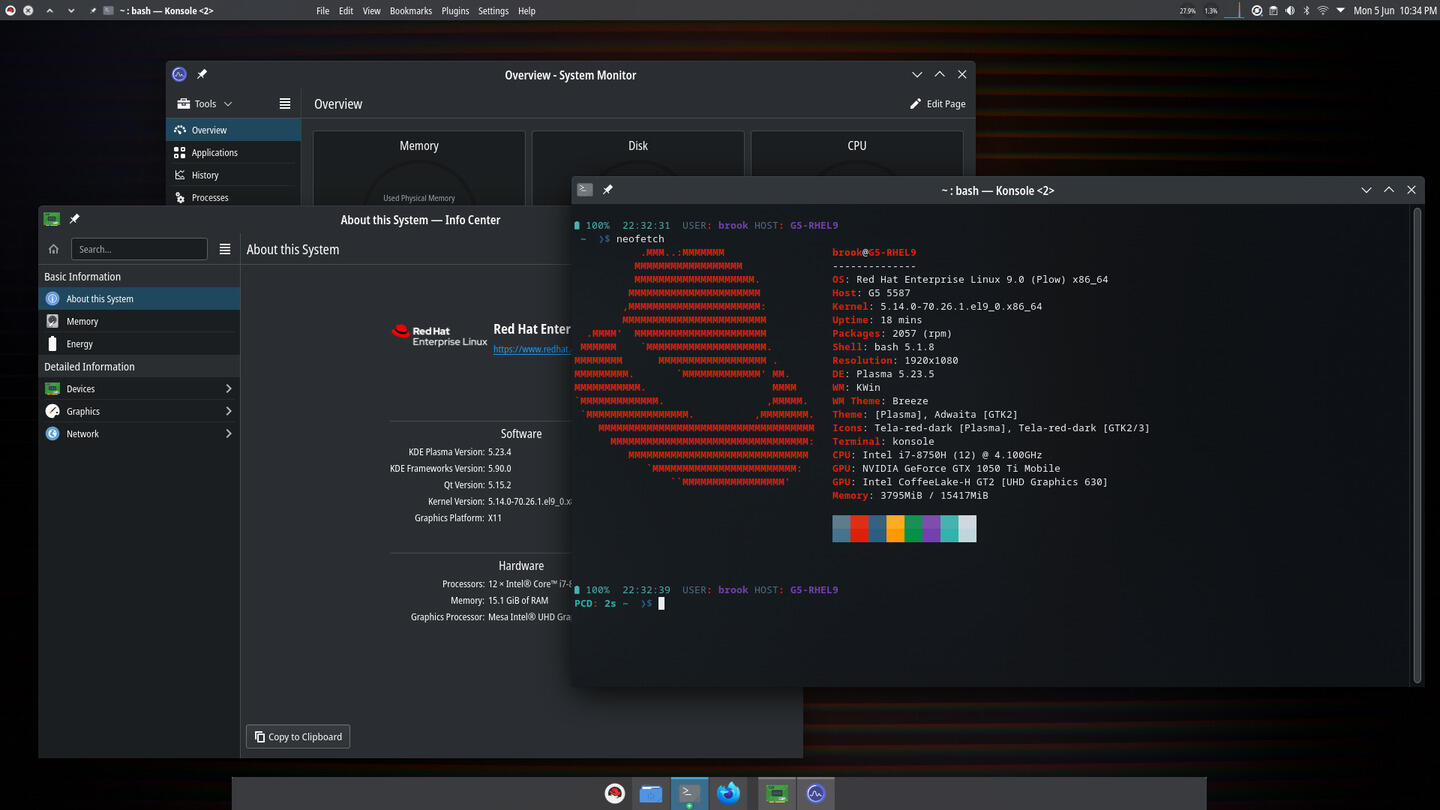Click the clock showing Mon 5 Jun 10:34 PM

point(1394,10)
